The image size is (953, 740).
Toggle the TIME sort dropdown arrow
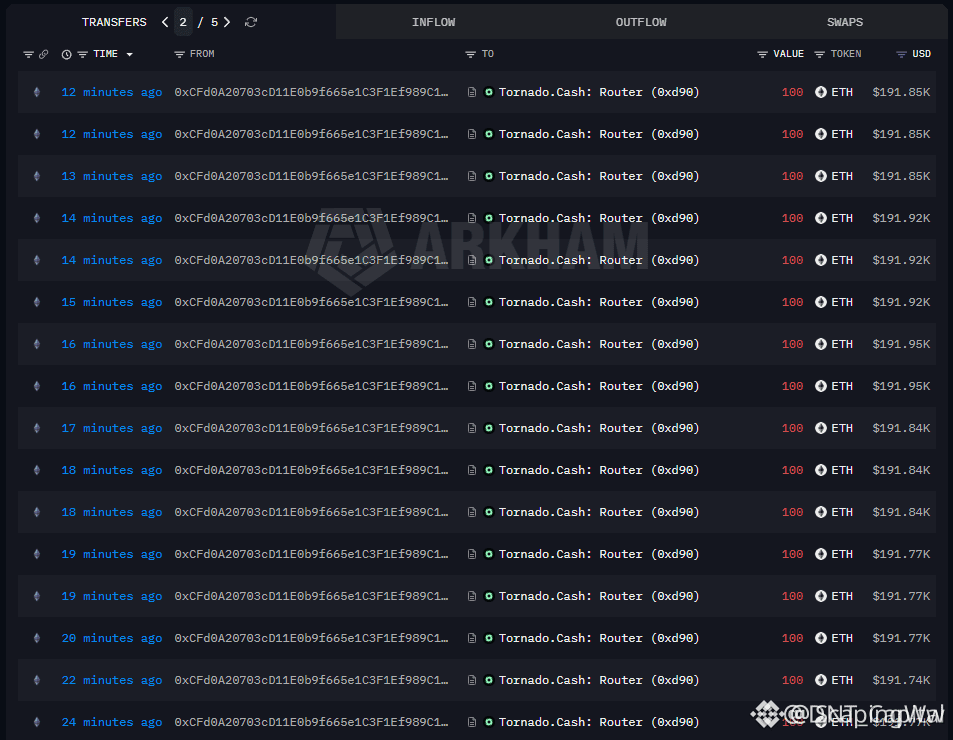click(129, 55)
